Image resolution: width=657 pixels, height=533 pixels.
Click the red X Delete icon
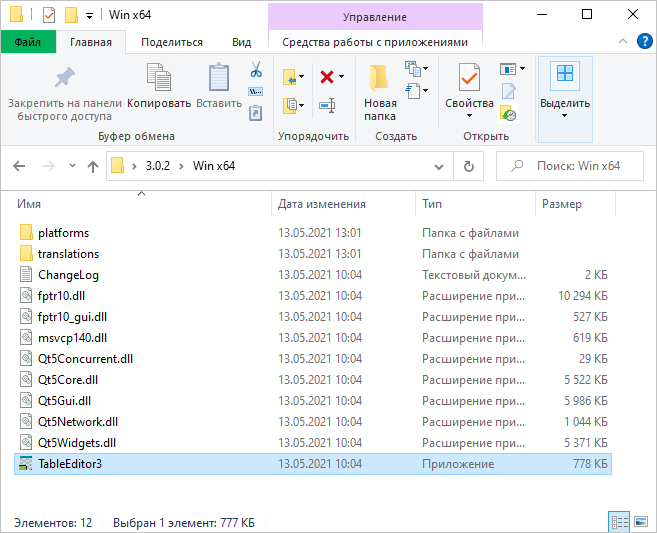pyautogui.click(x=327, y=77)
